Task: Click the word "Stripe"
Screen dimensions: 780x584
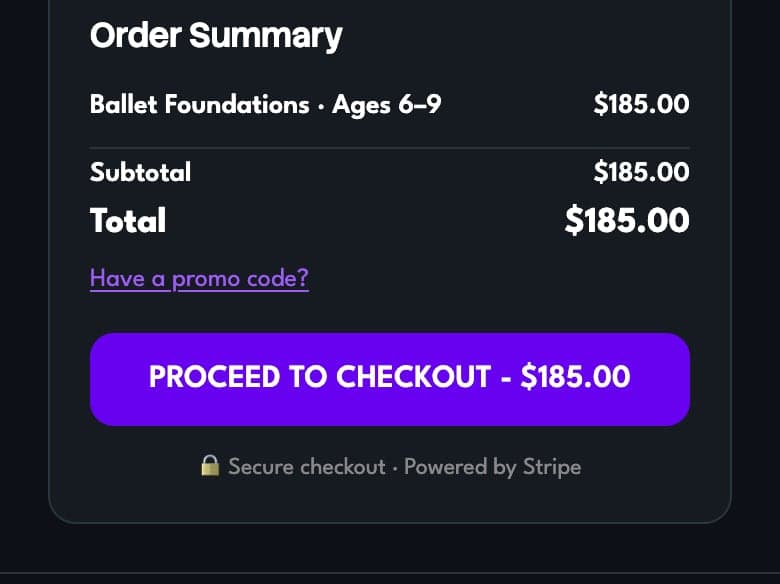Action: tap(552, 467)
